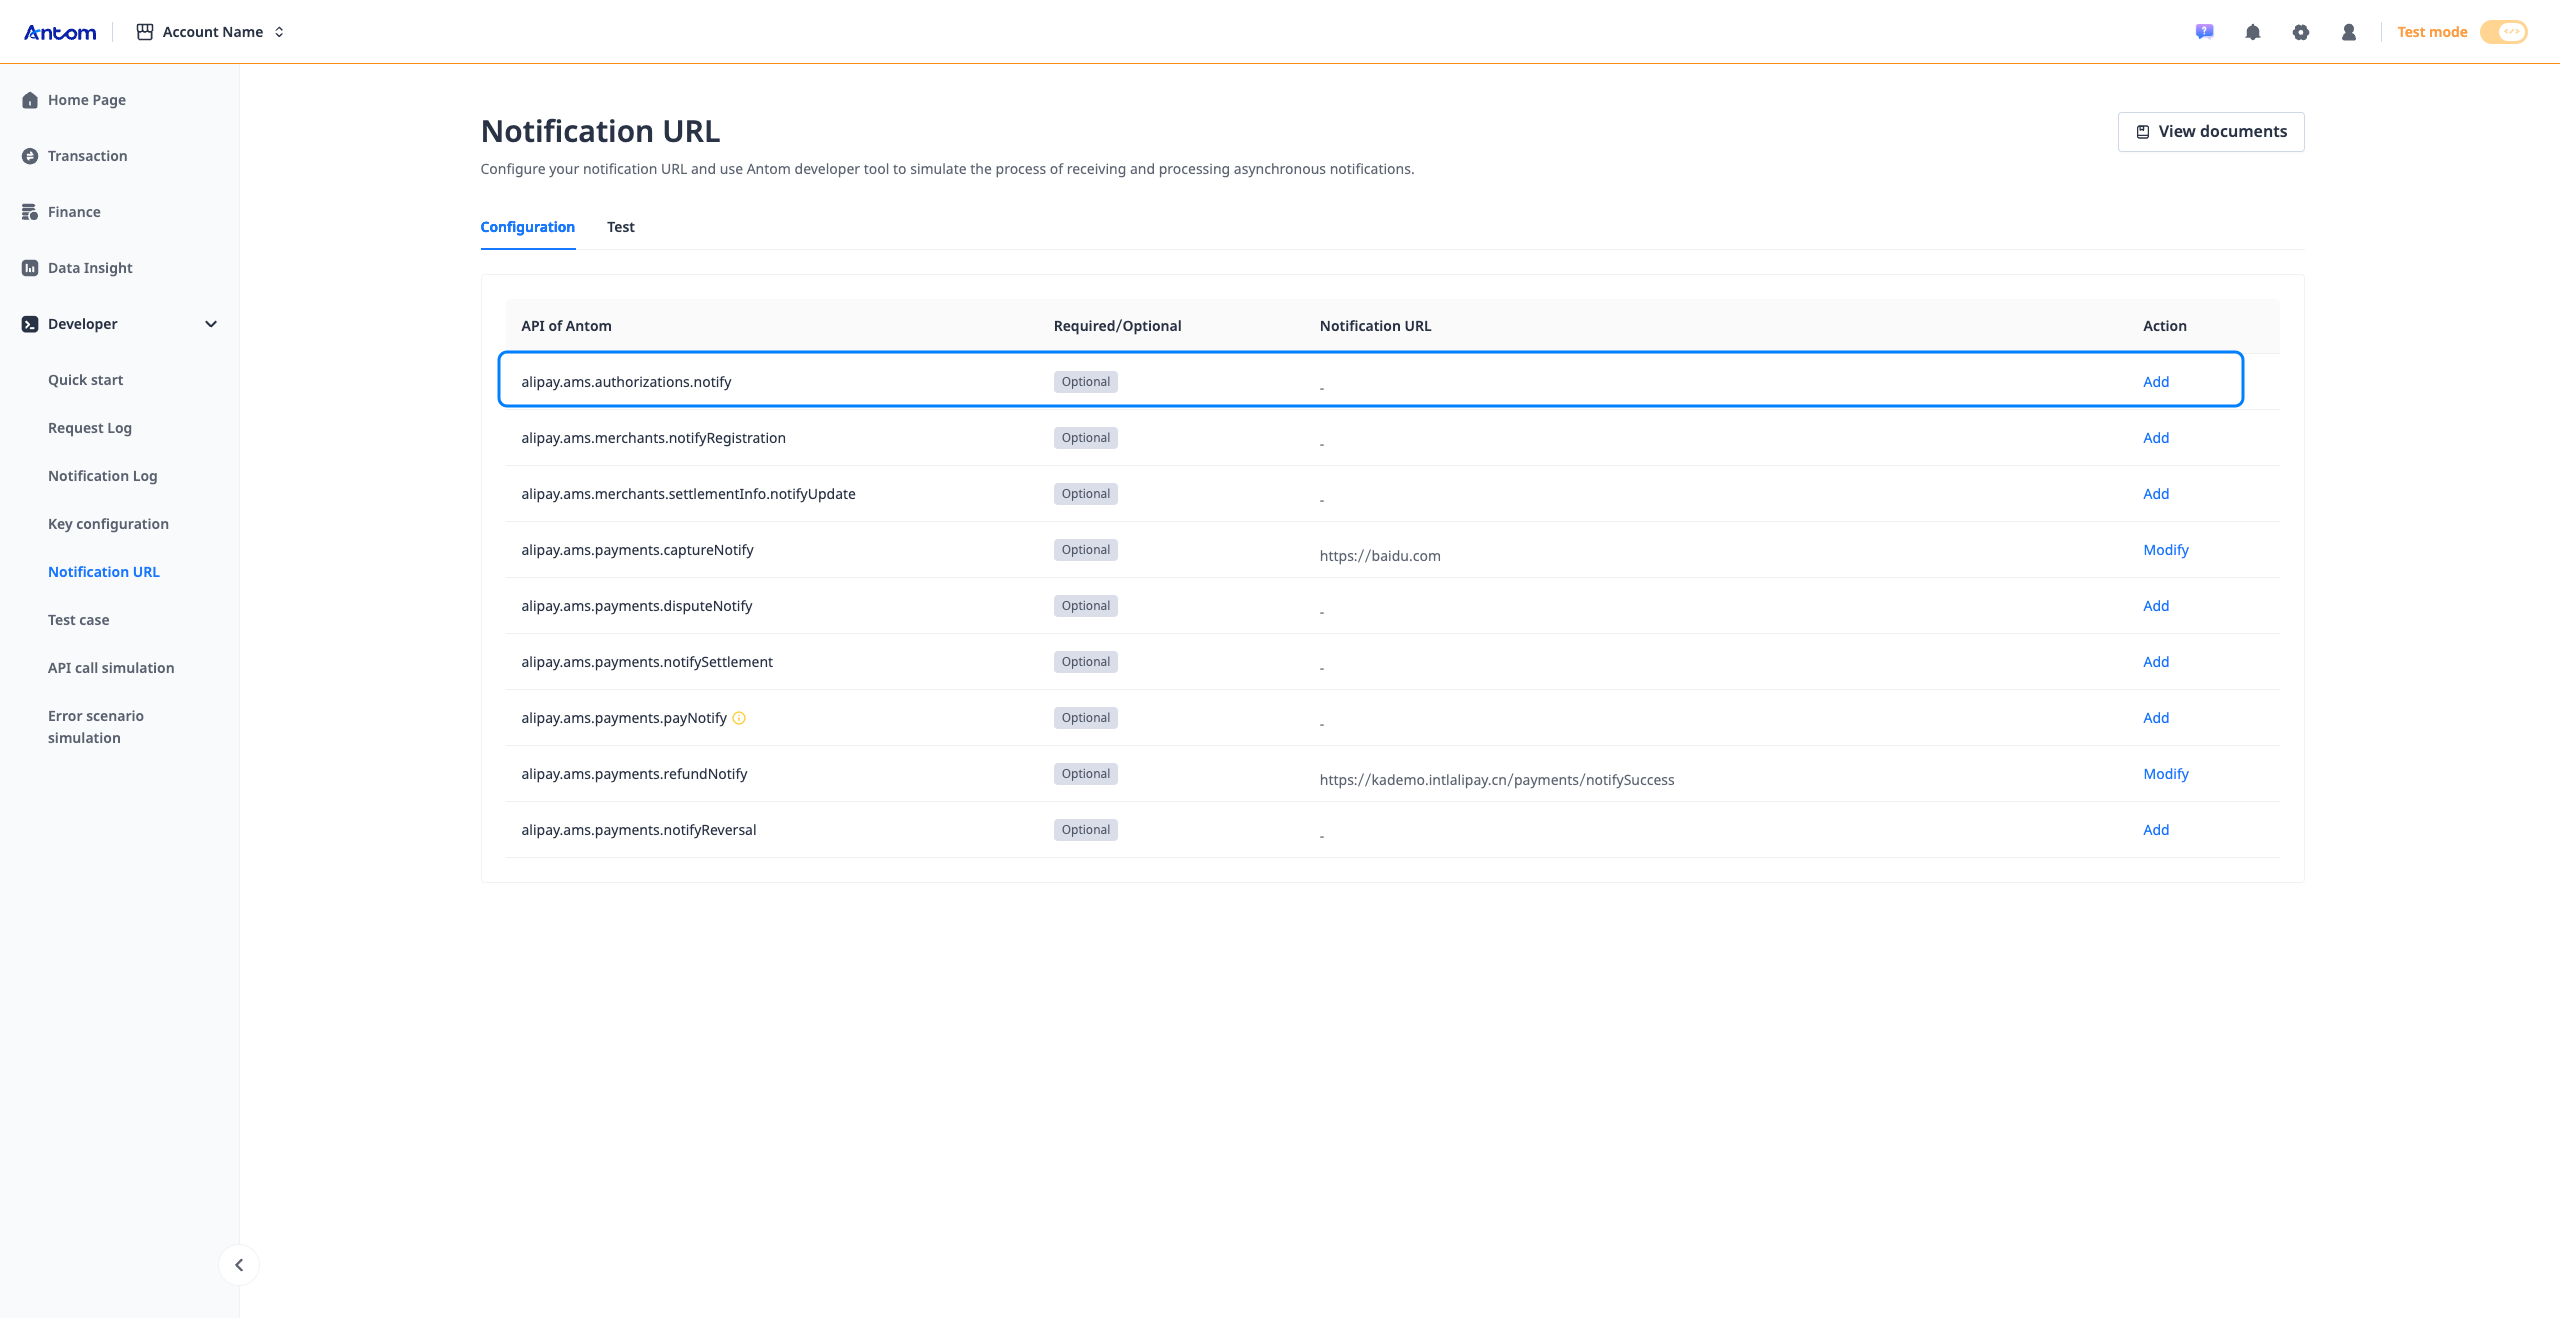Screen dimensions: 2560x1318
Task: Collapse the sidebar with the arrow button
Action: [239, 1265]
